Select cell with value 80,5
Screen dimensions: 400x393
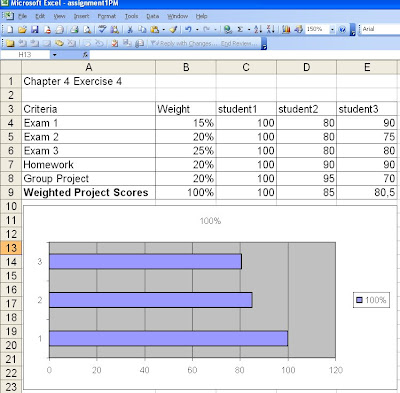367,192
